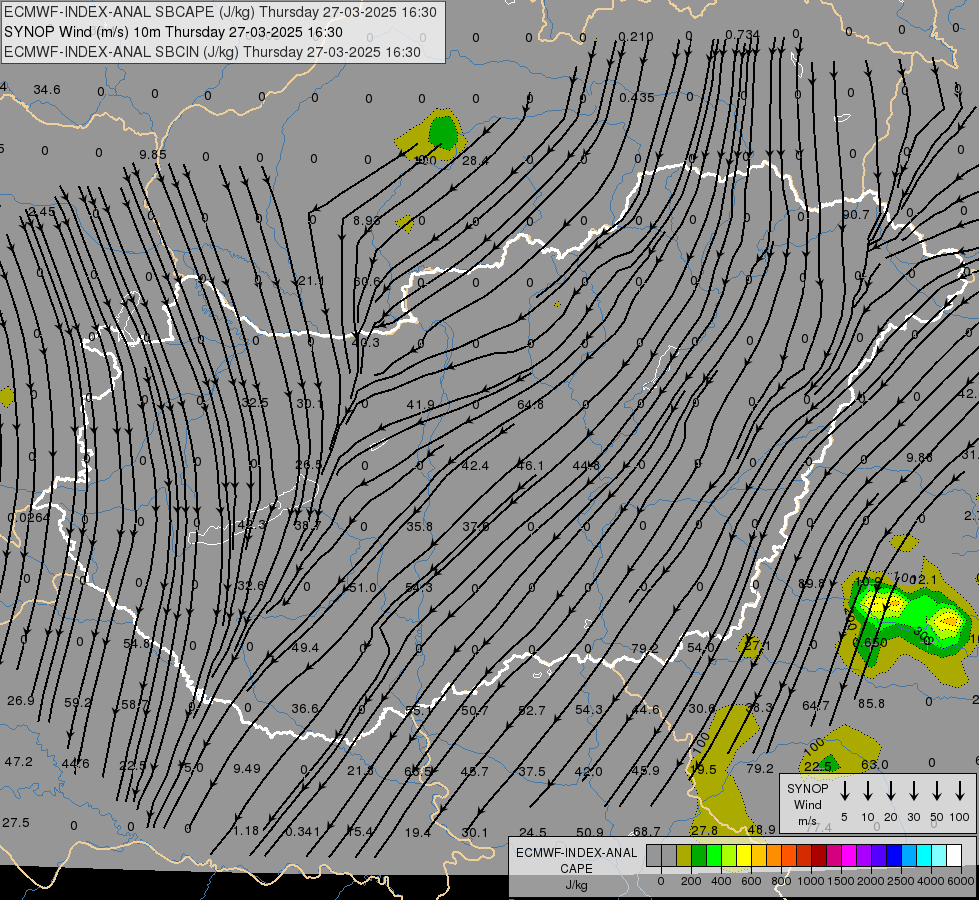The height and width of the screenshot is (900, 979).
Task: Click the 55.1 value on map
Action: pos(418,711)
